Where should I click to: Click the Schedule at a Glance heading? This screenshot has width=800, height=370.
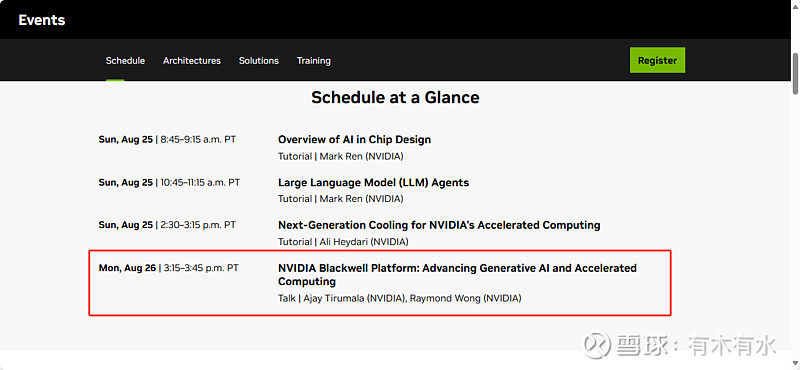395,97
